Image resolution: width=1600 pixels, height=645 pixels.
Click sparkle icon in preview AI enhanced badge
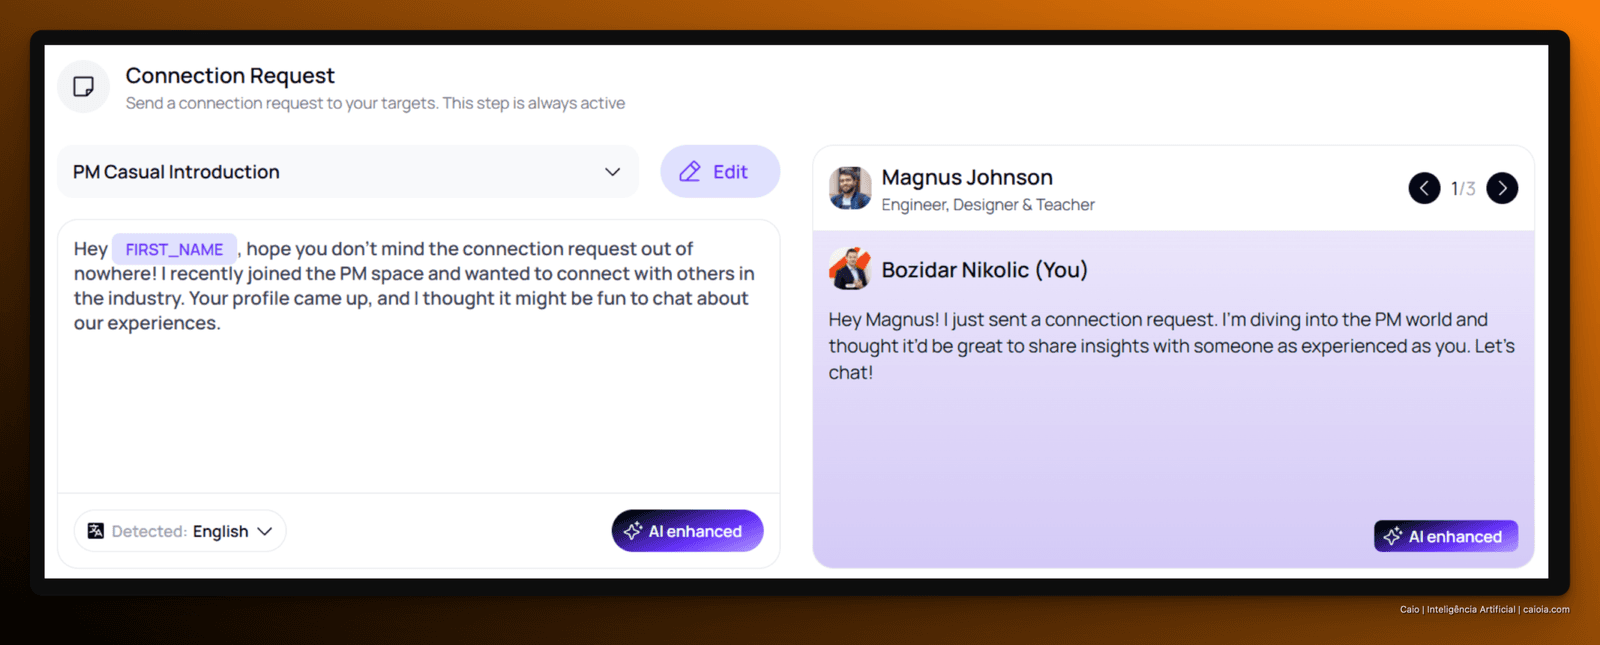tap(1392, 537)
